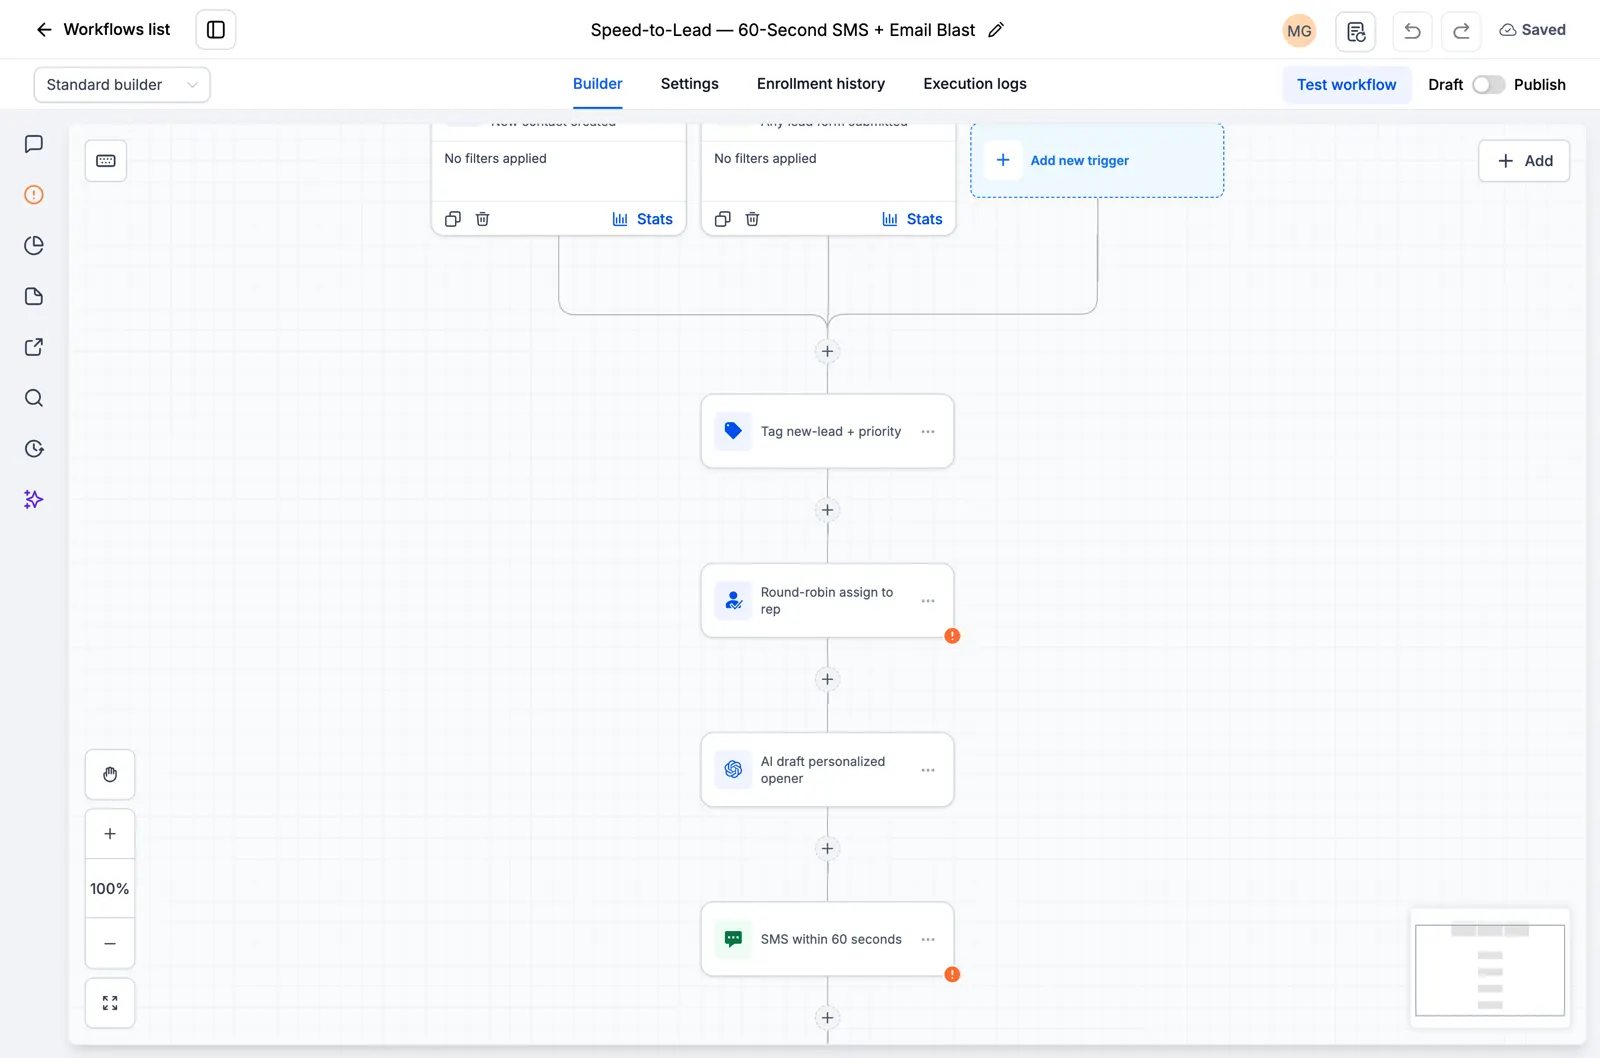The image size is (1600, 1058).
Task: Show keyboard shortcuts button
Action: (106, 161)
